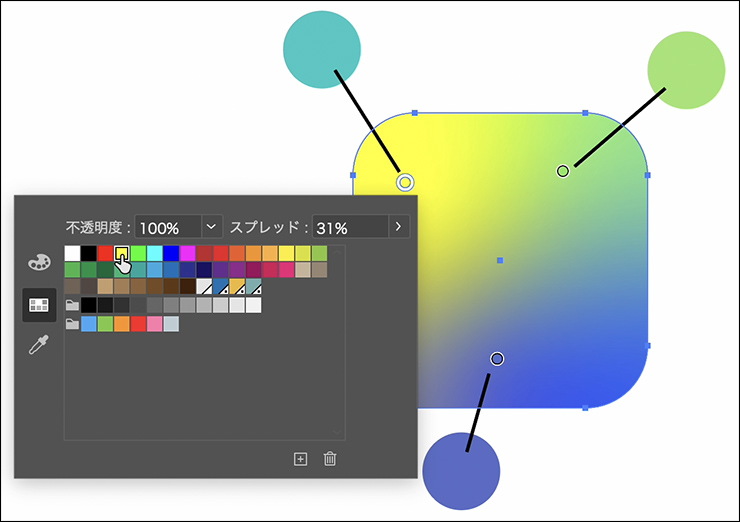Click the 不透明度 100% input field
The image size is (740, 522).
[x=167, y=227]
